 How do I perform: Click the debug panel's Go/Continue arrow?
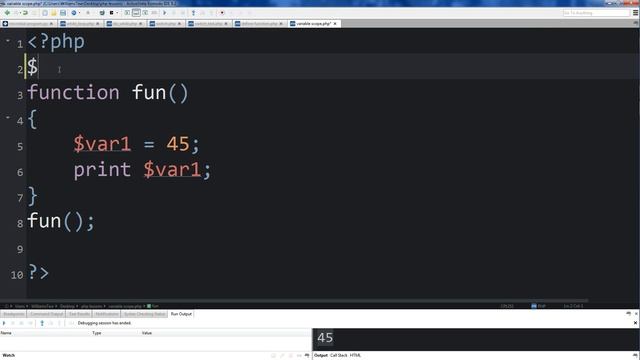(x=4, y=323)
